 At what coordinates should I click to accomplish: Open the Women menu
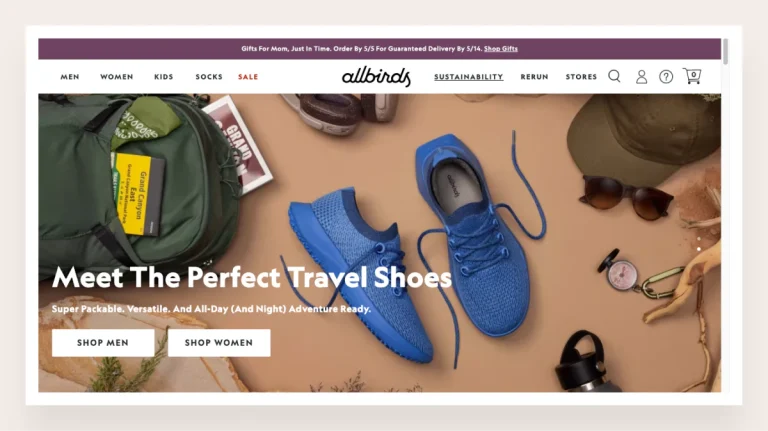tap(117, 77)
